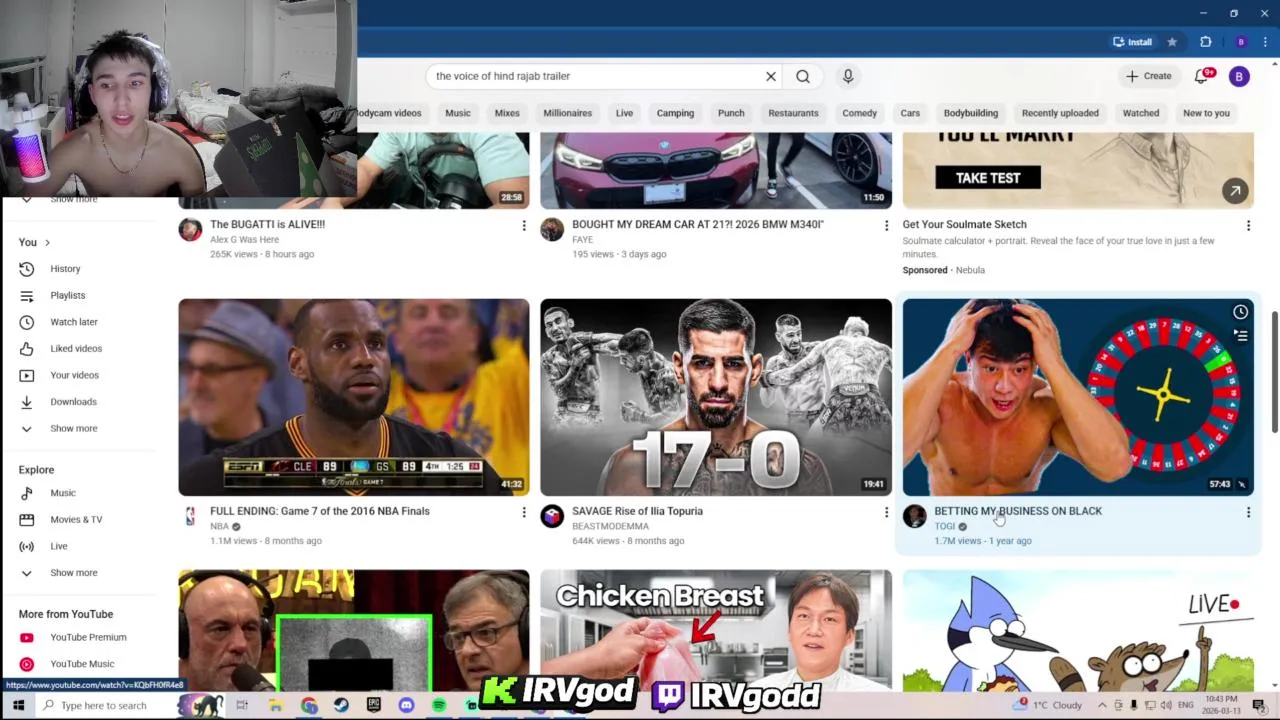Image resolution: width=1280 pixels, height=720 pixels.
Task: Open 'Get Your Soulmate Sketch' ad title
Action: tap(964, 225)
